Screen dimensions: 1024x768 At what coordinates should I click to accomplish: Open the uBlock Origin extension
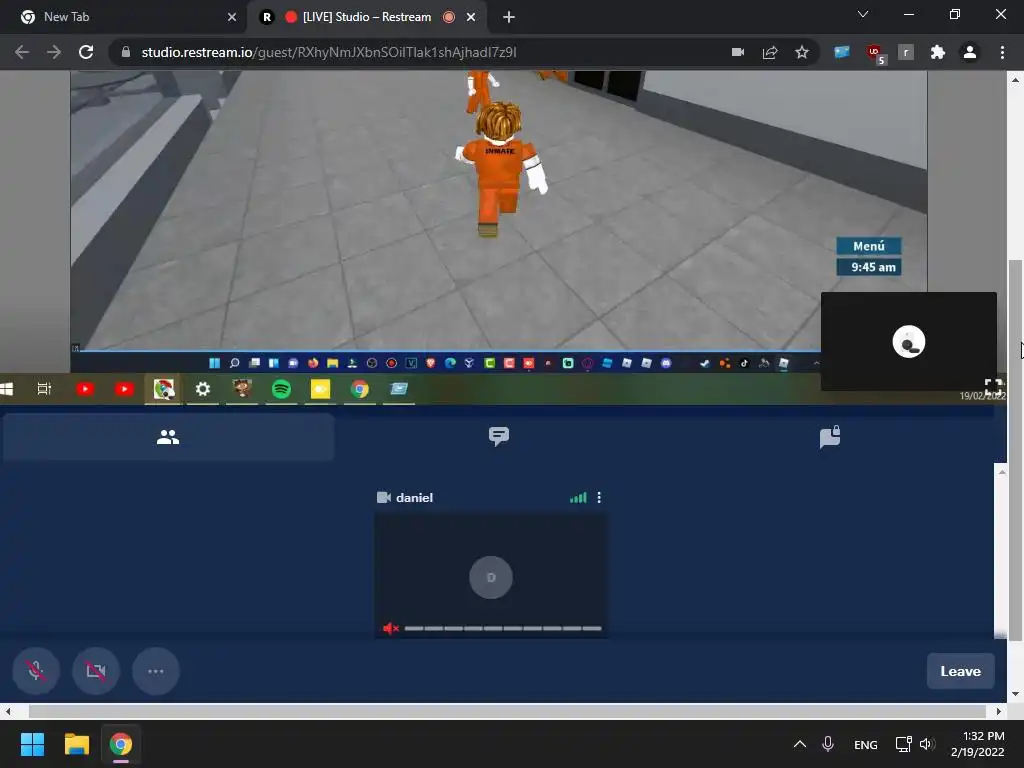[x=874, y=53]
